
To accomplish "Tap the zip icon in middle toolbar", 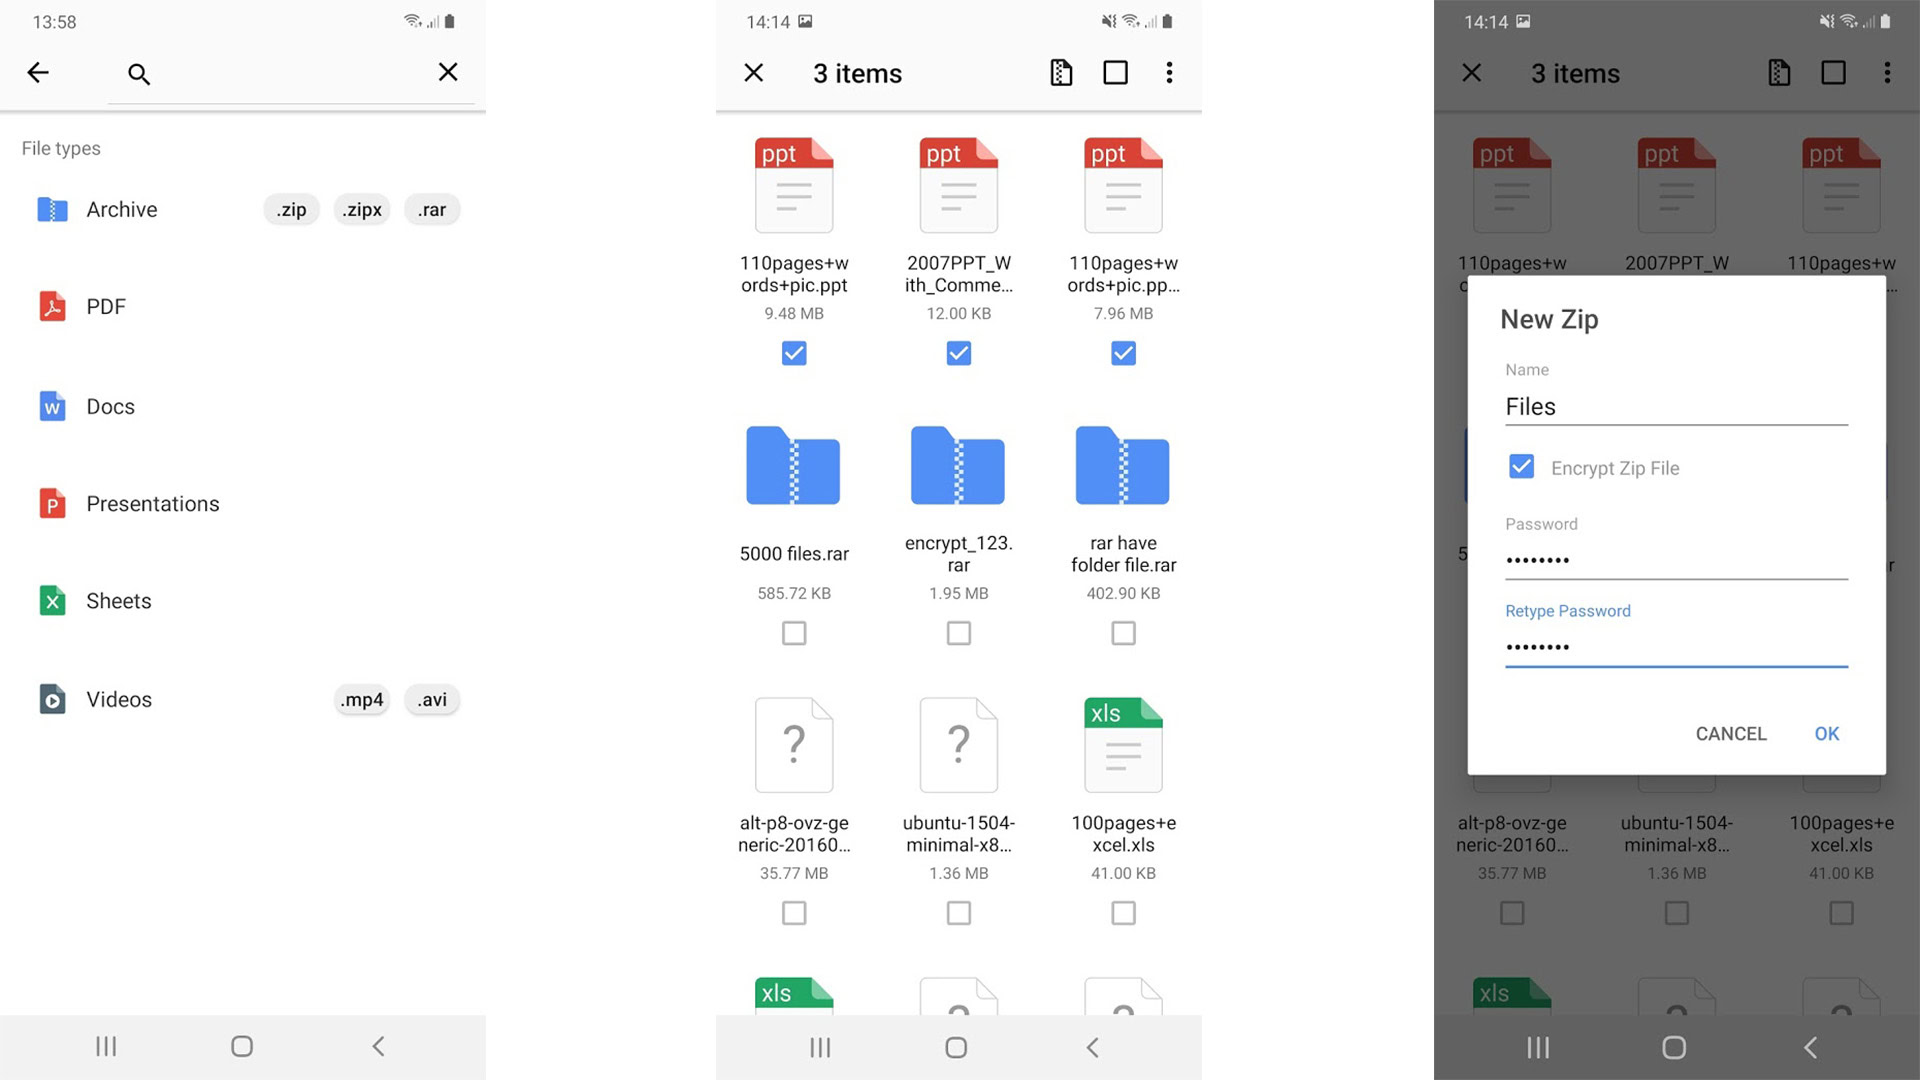I will click(1061, 72).
